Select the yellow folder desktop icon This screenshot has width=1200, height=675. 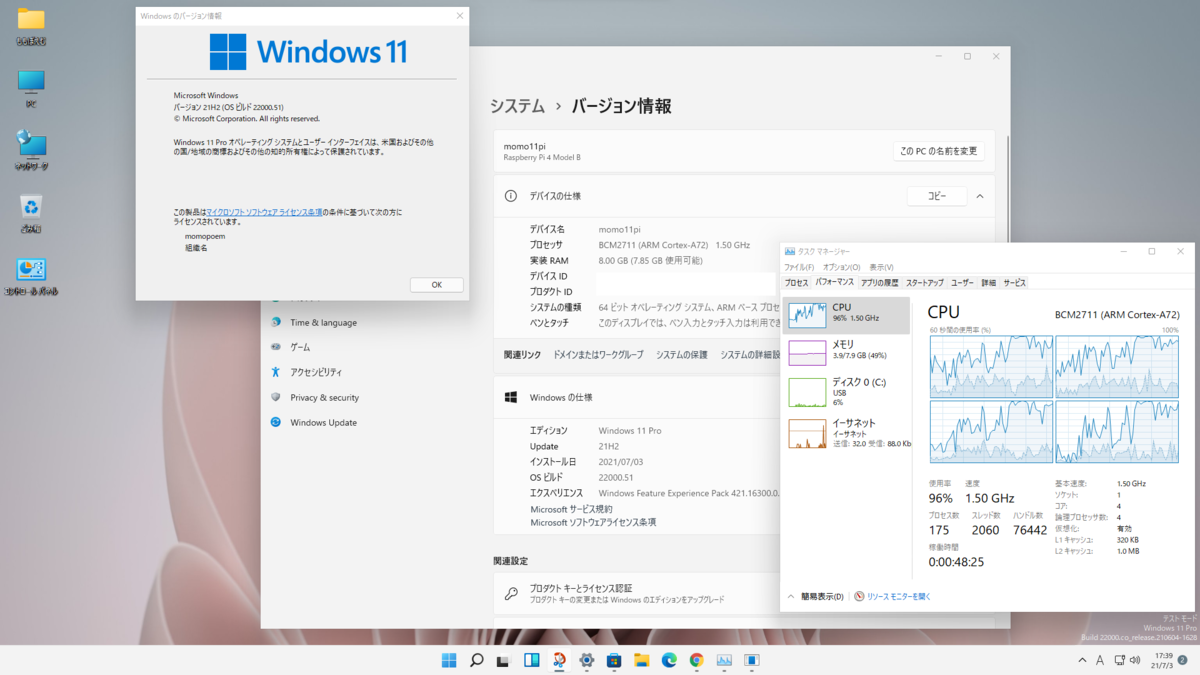[31, 27]
